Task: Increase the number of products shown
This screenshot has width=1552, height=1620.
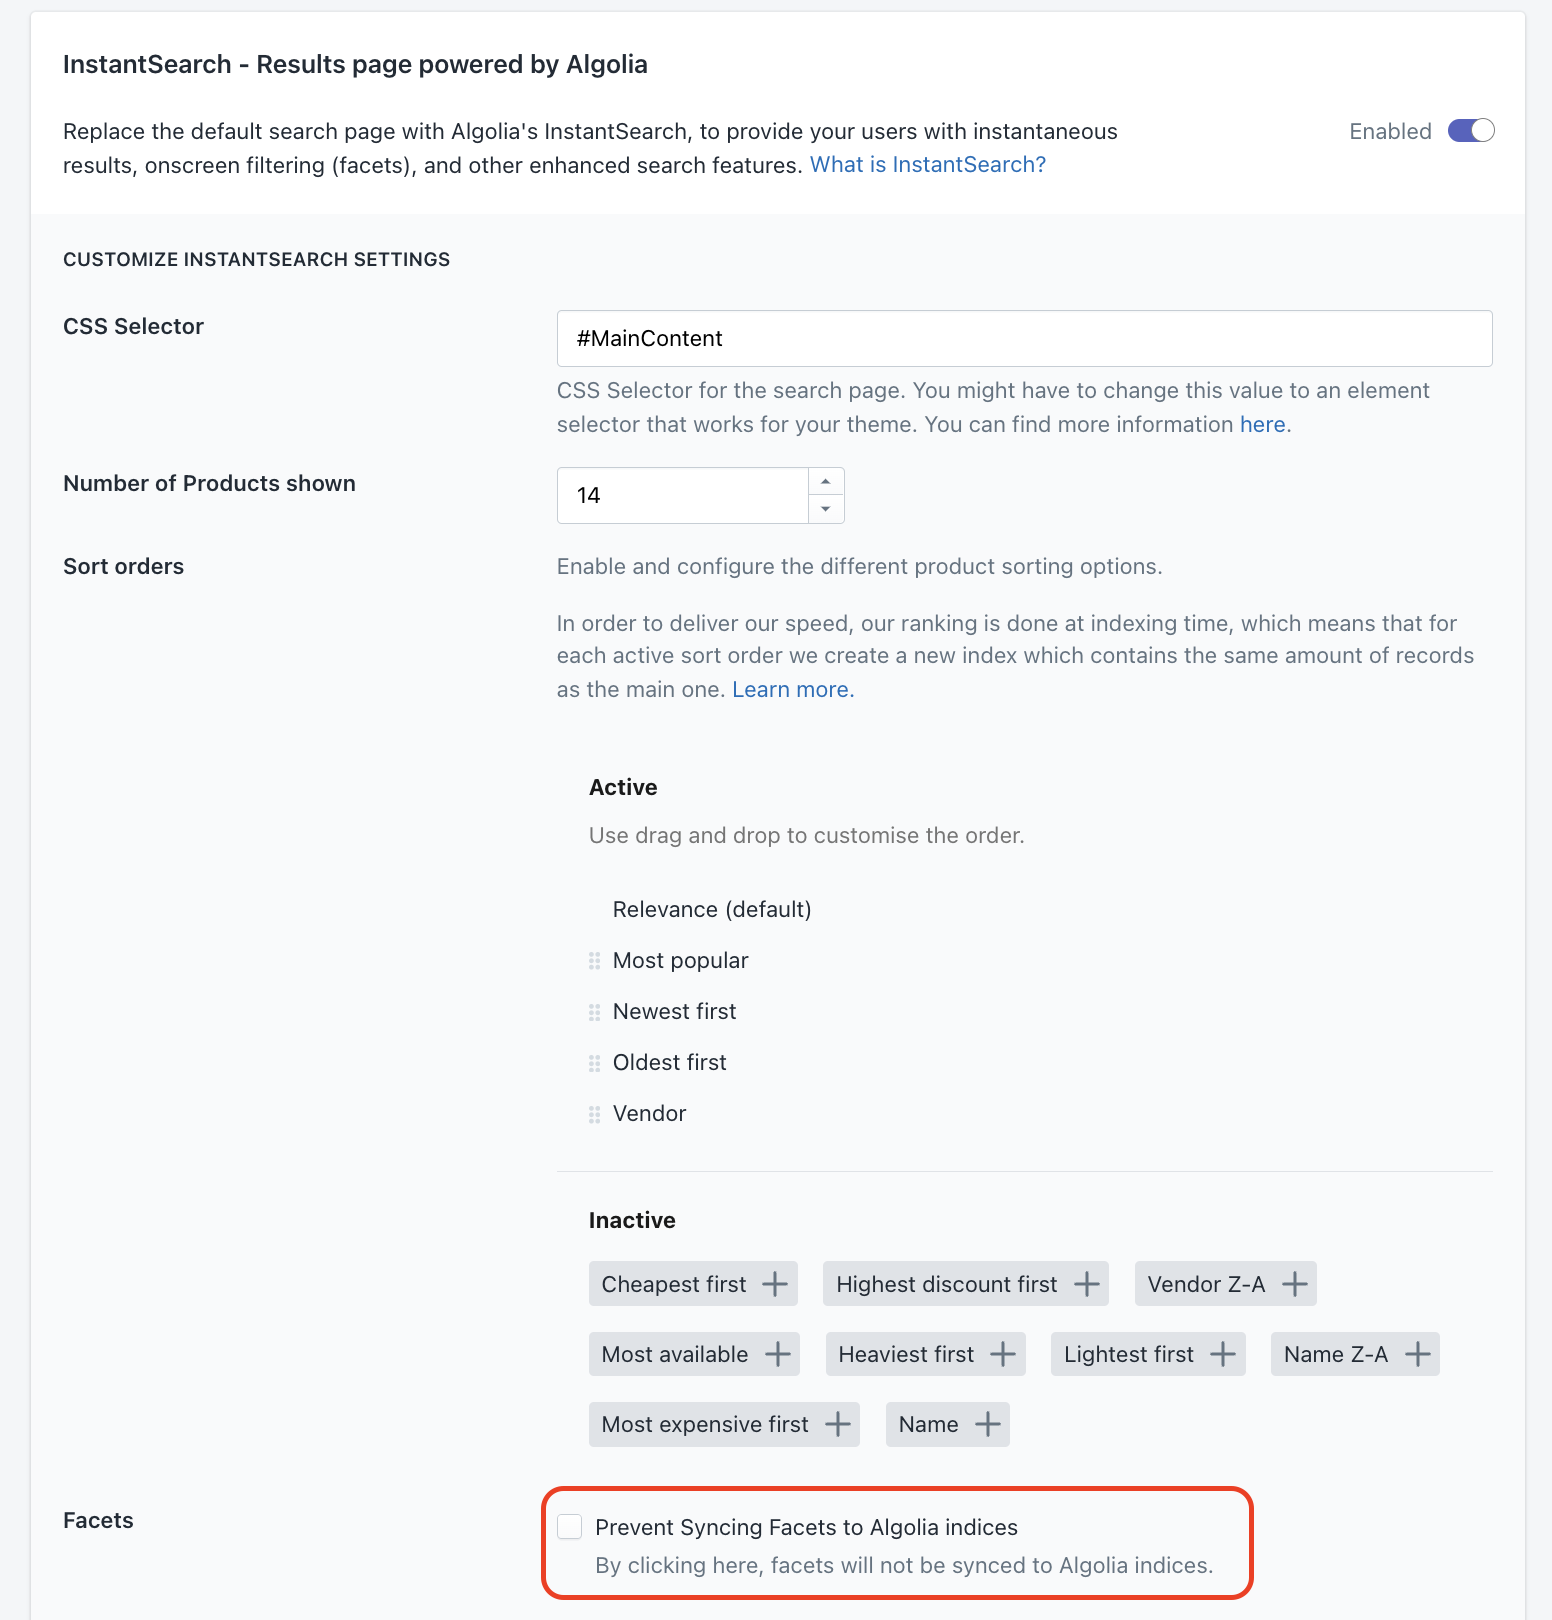Action: pyautogui.click(x=826, y=482)
